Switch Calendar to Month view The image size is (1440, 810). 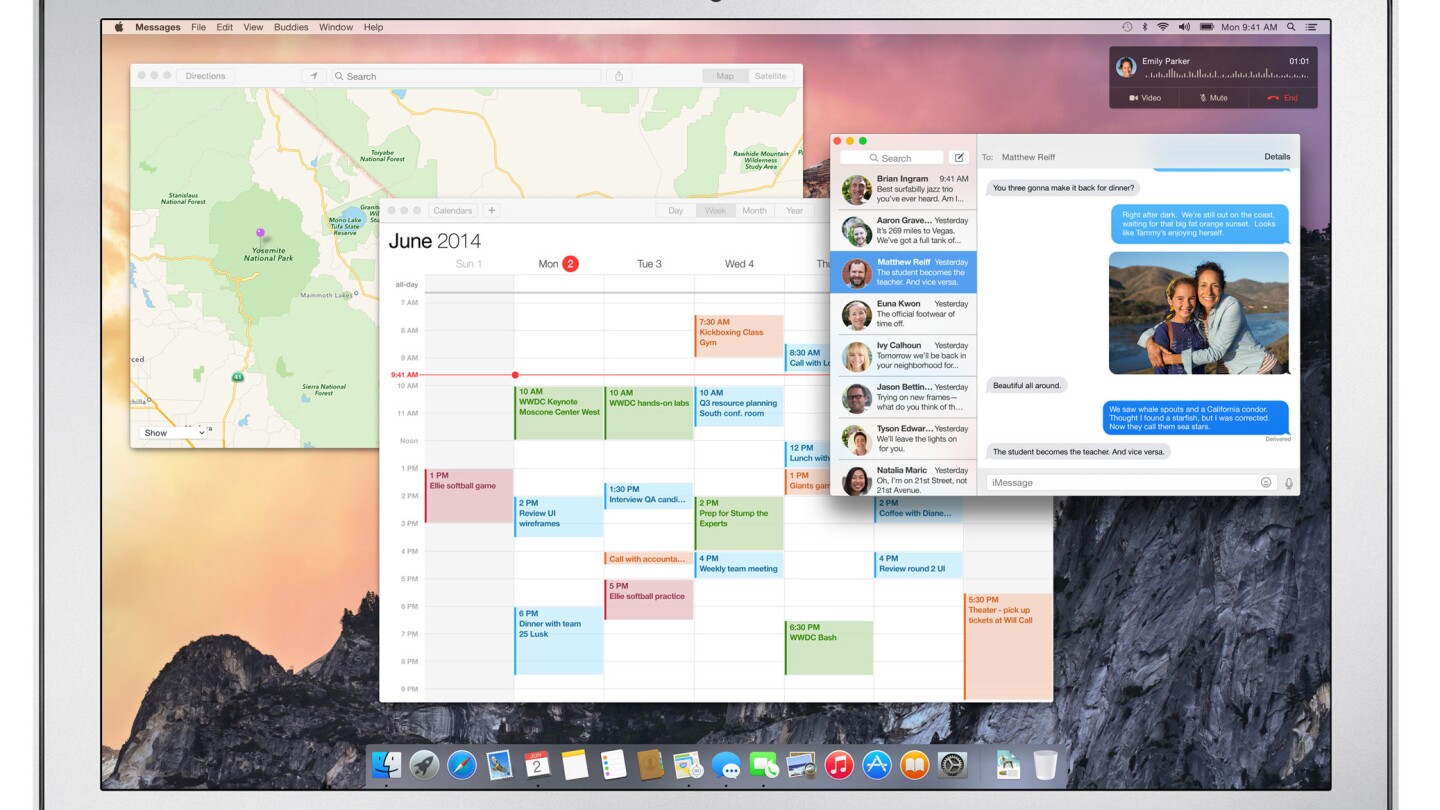click(754, 211)
